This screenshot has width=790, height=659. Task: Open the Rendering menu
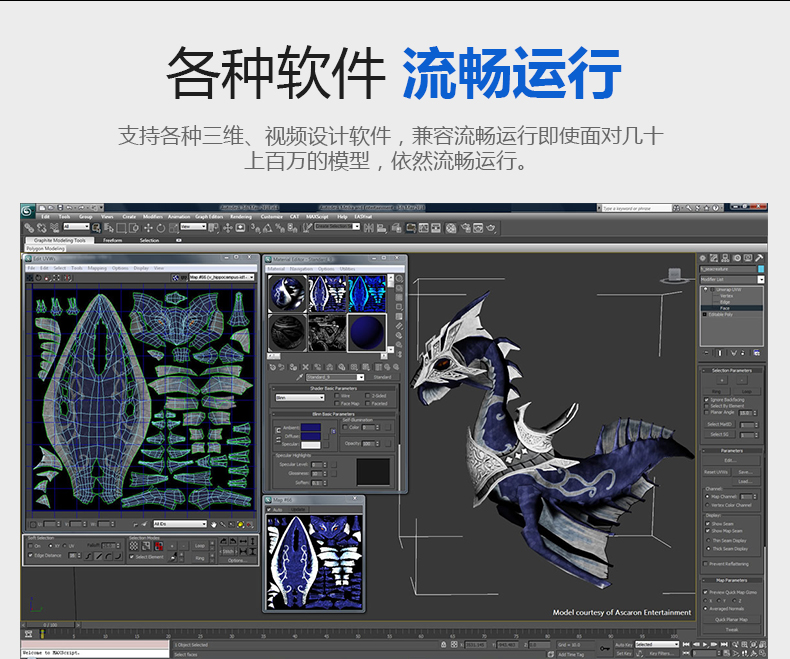click(x=241, y=217)
